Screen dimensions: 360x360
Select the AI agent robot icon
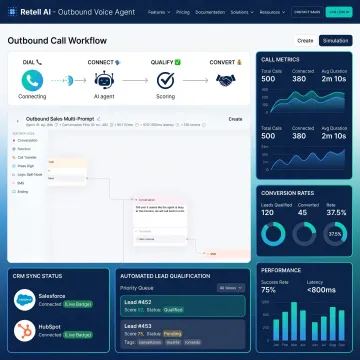(x=104, y=80)
